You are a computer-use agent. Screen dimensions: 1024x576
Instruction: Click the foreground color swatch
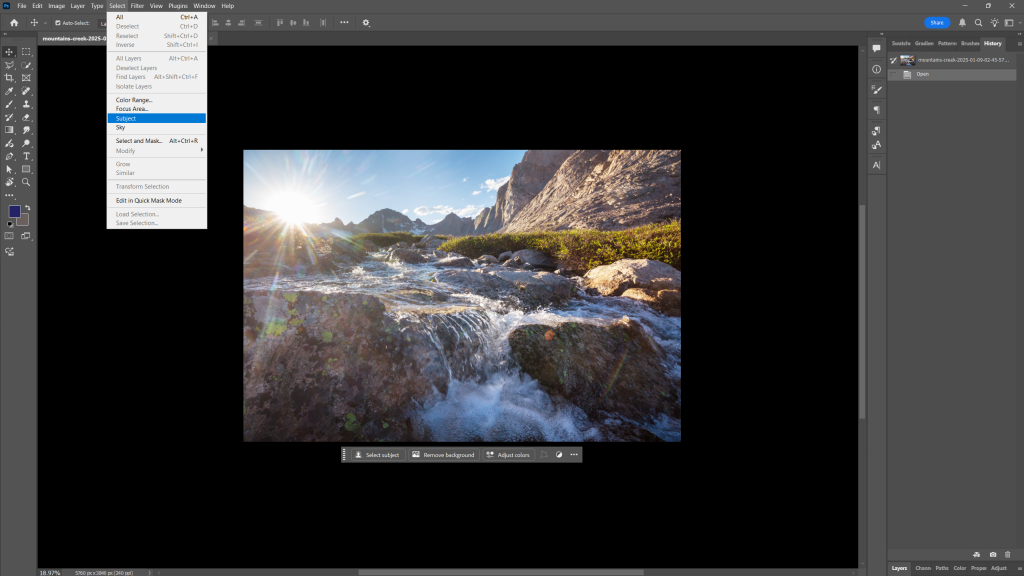[14, 211]
